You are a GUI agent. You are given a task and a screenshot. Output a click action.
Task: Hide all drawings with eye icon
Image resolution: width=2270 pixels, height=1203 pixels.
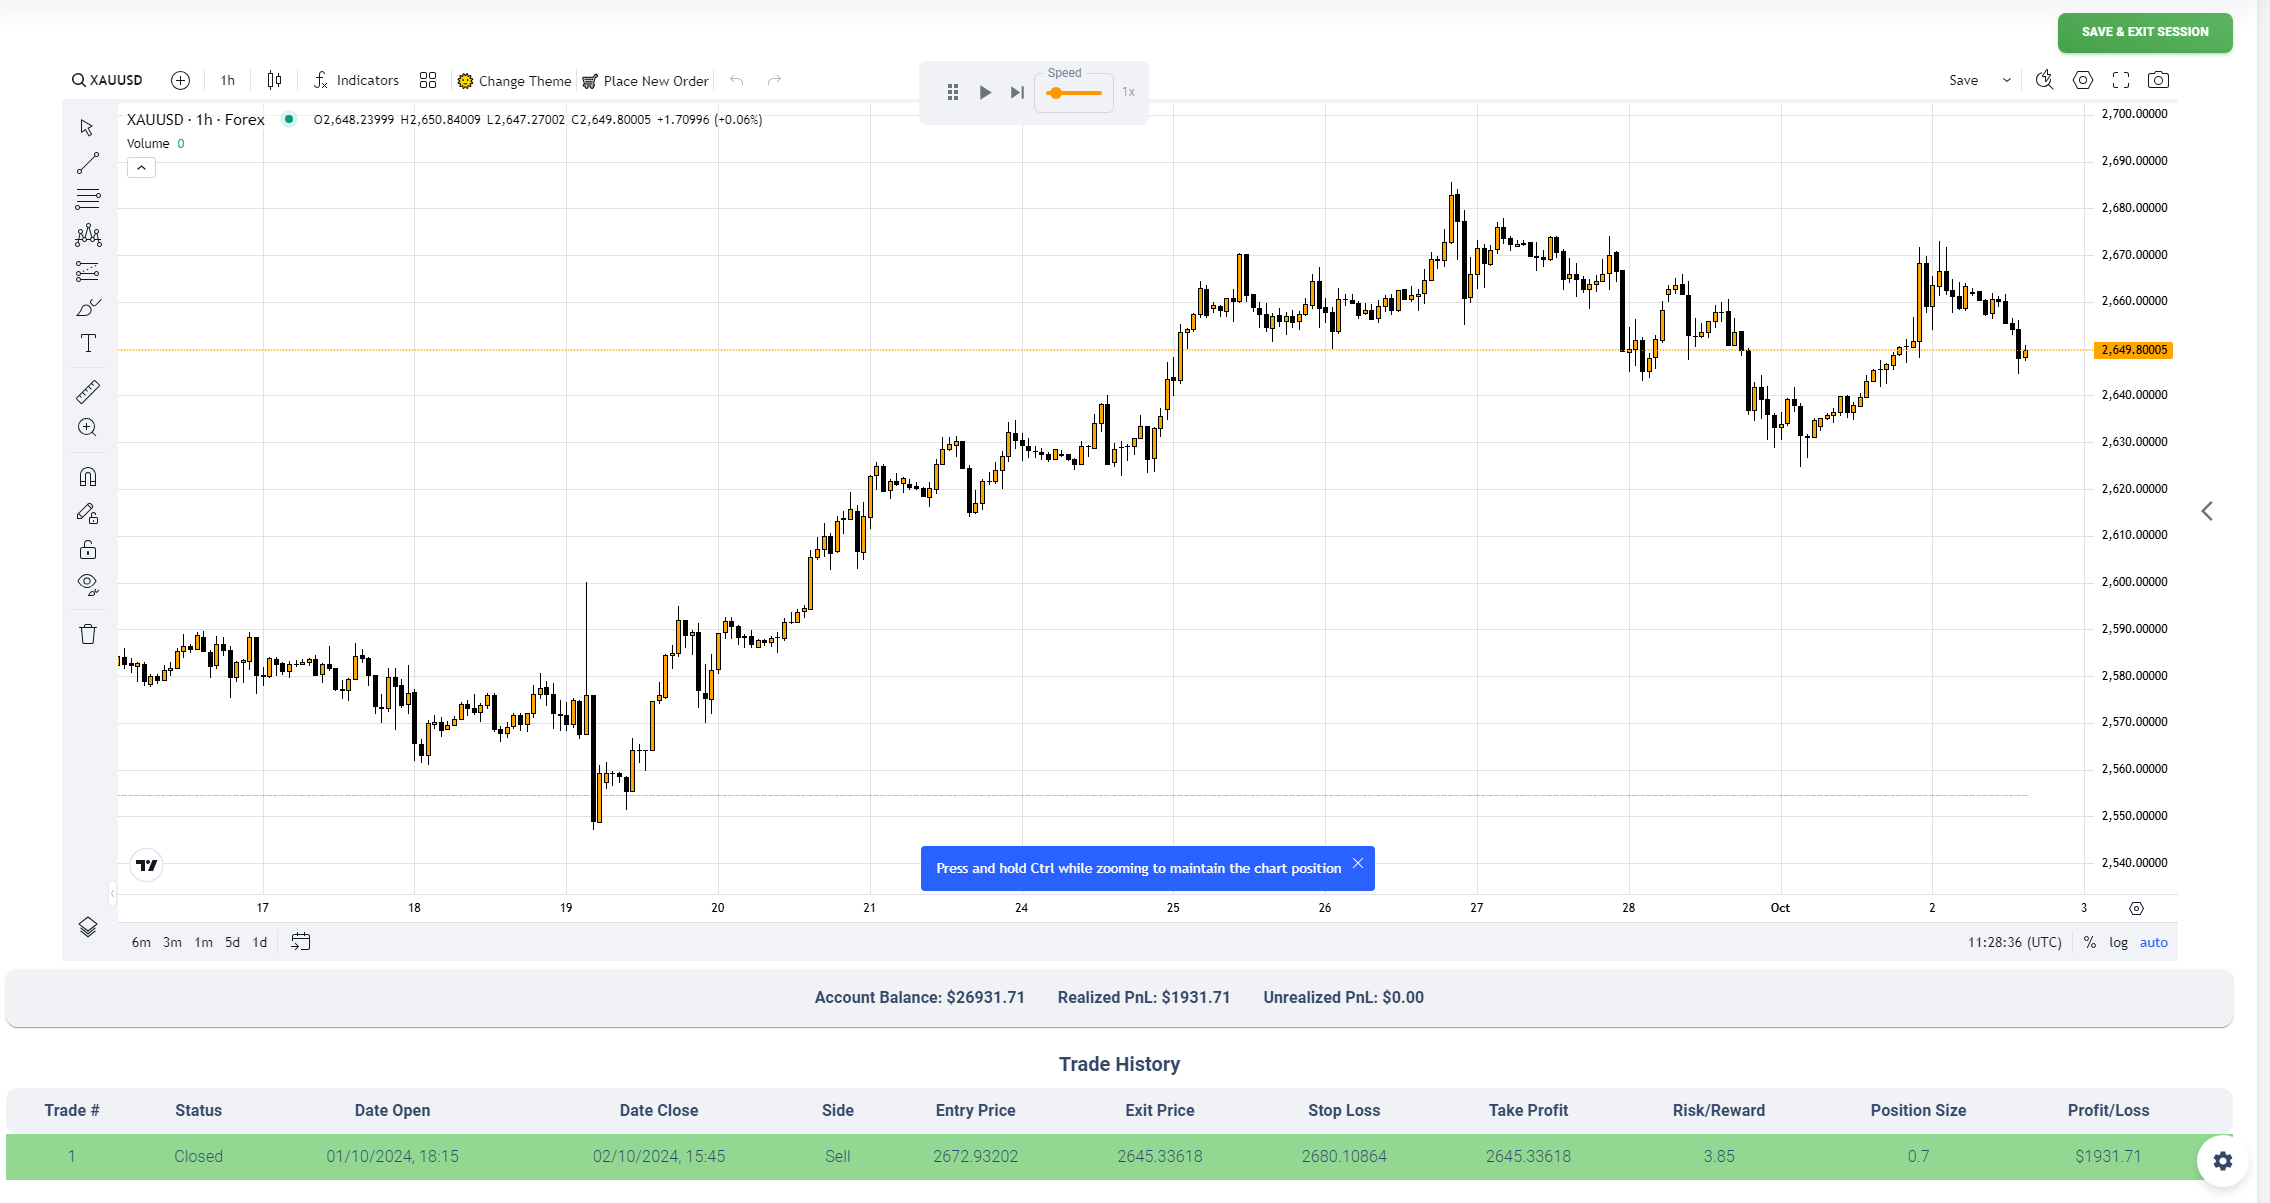(x=87, y=584)
